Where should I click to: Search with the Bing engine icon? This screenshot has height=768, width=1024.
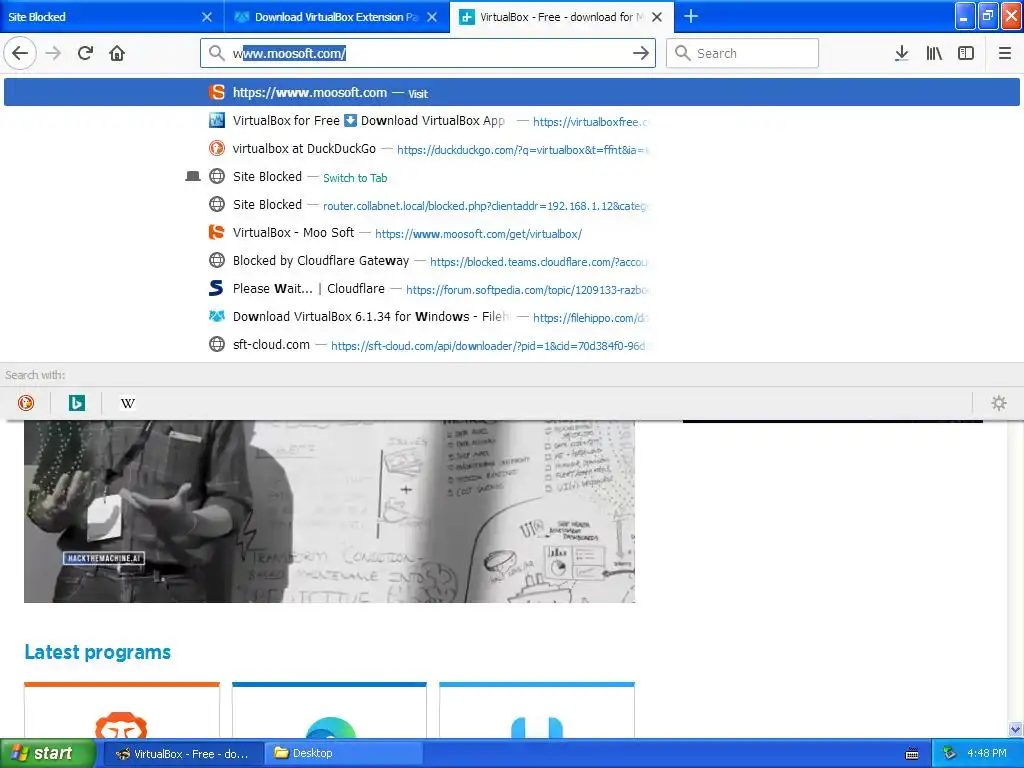(x=76, y=403)
